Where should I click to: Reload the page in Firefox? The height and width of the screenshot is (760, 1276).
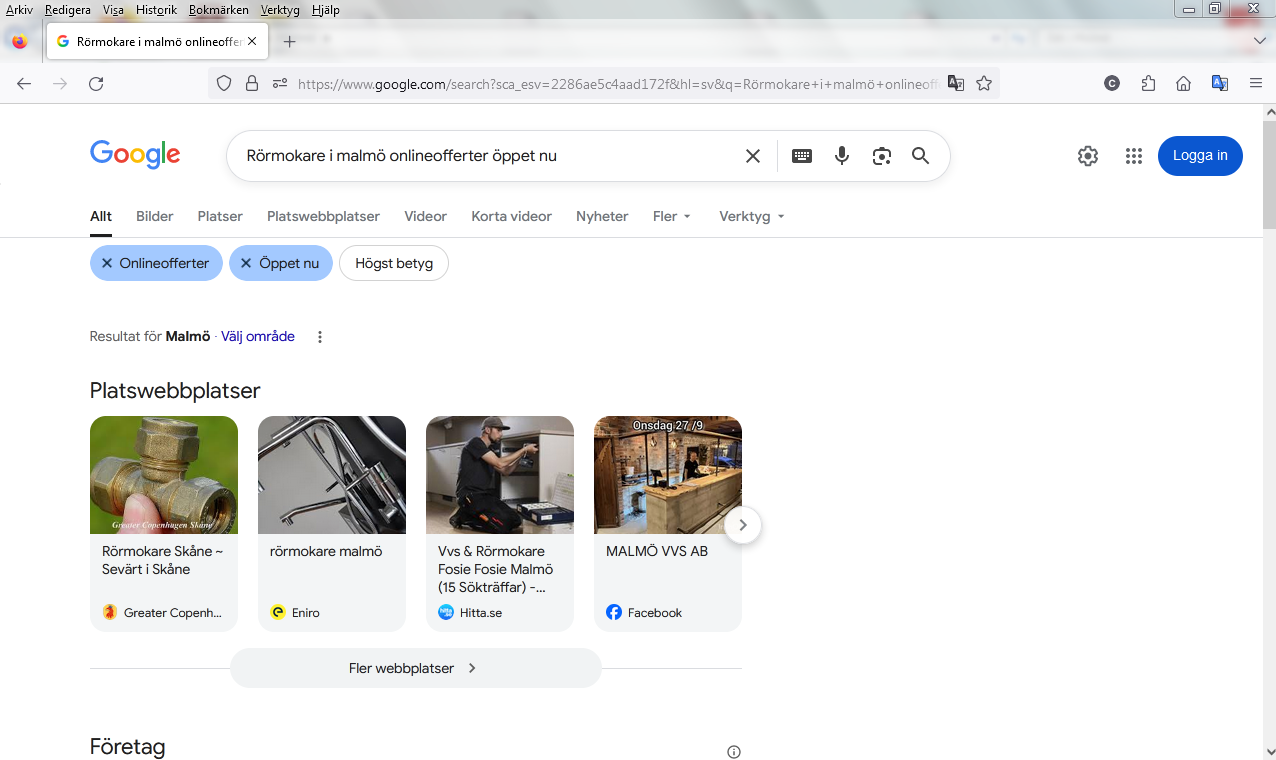pyautogui.click(x=96, y=84)
